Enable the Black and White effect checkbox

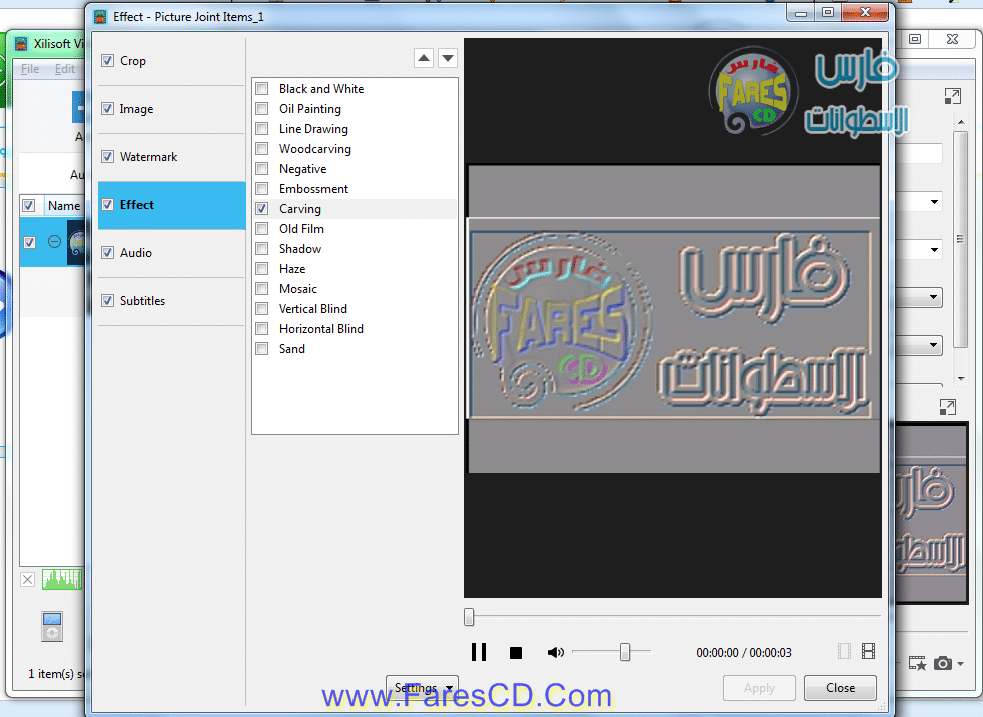262,89
